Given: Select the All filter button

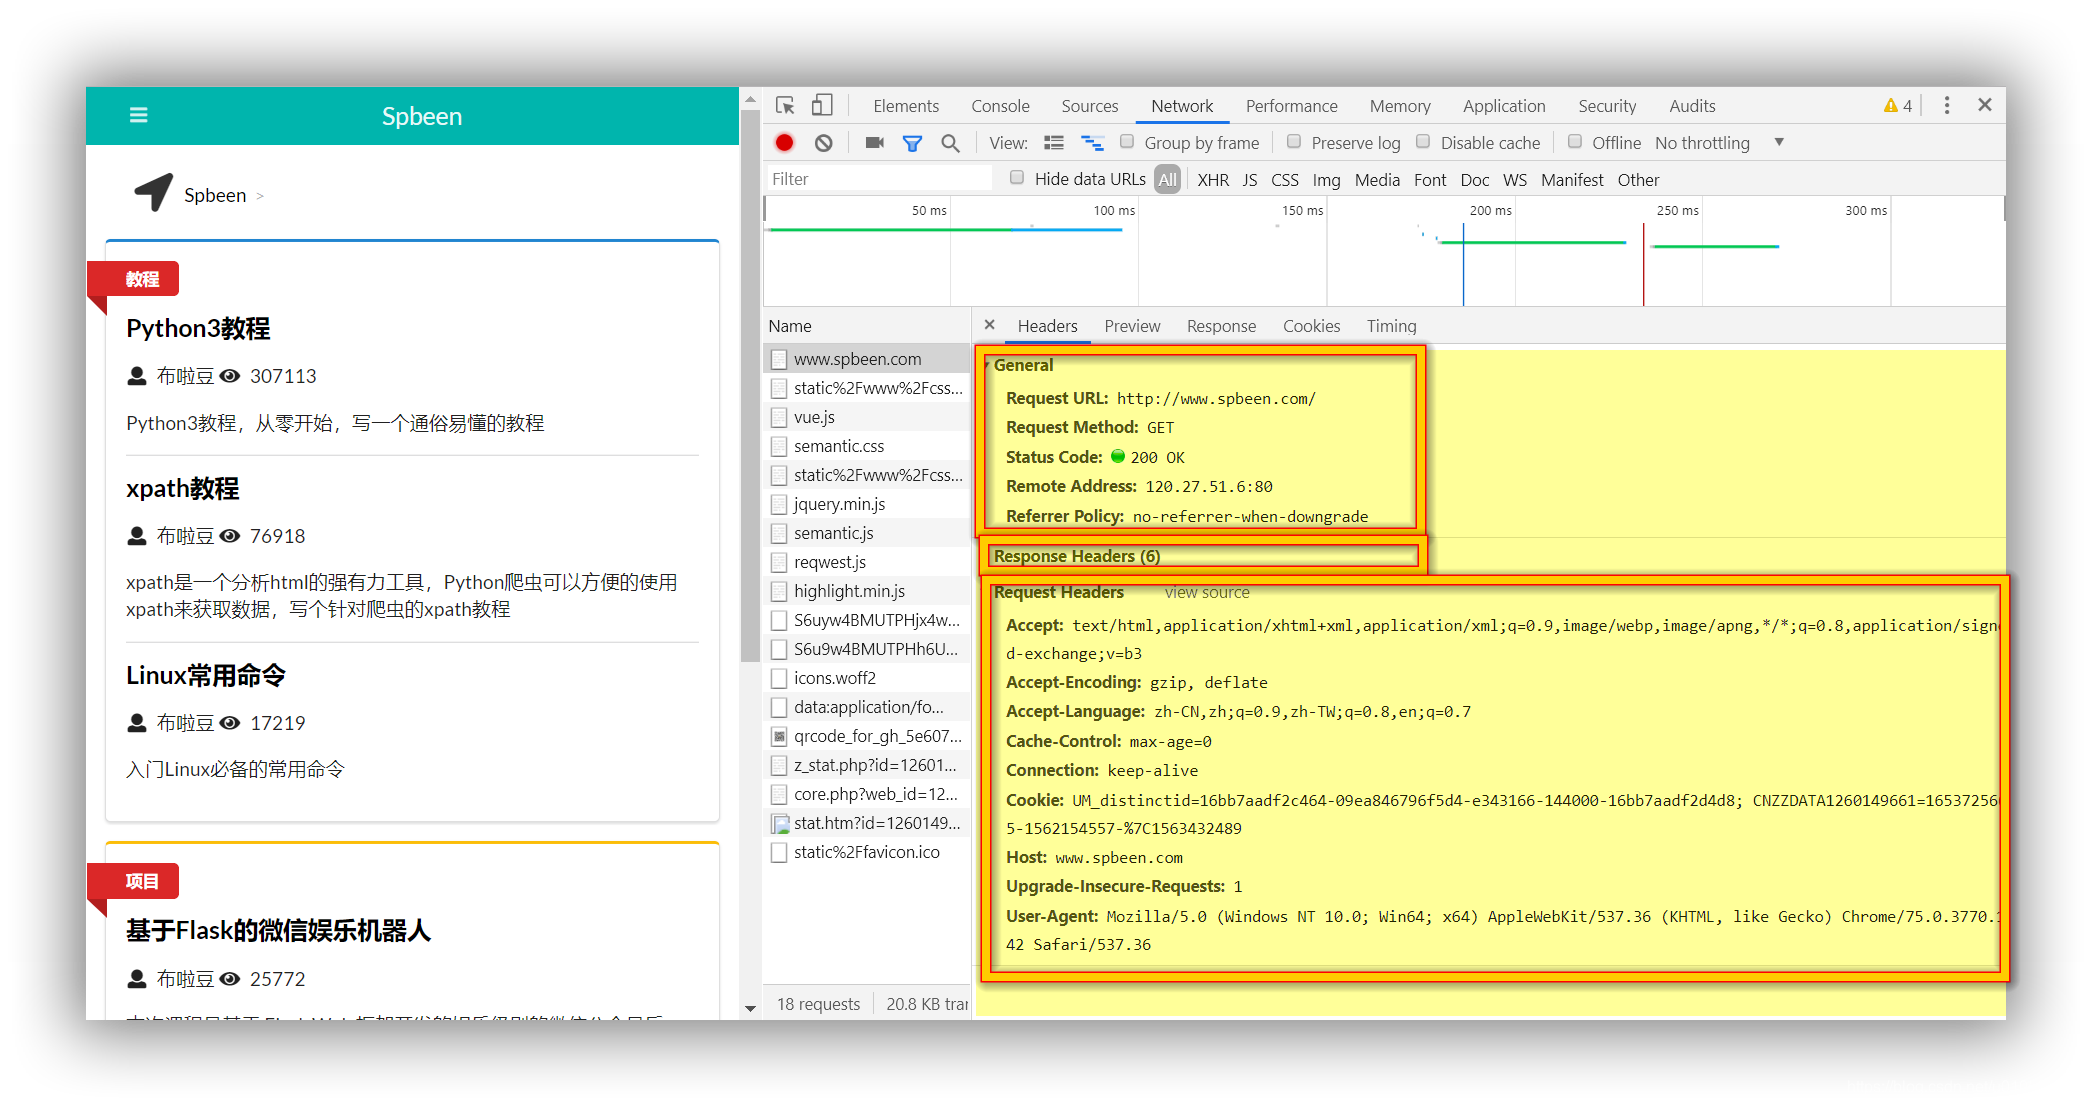Looking at the screenshot, I should pos(1167,180).
